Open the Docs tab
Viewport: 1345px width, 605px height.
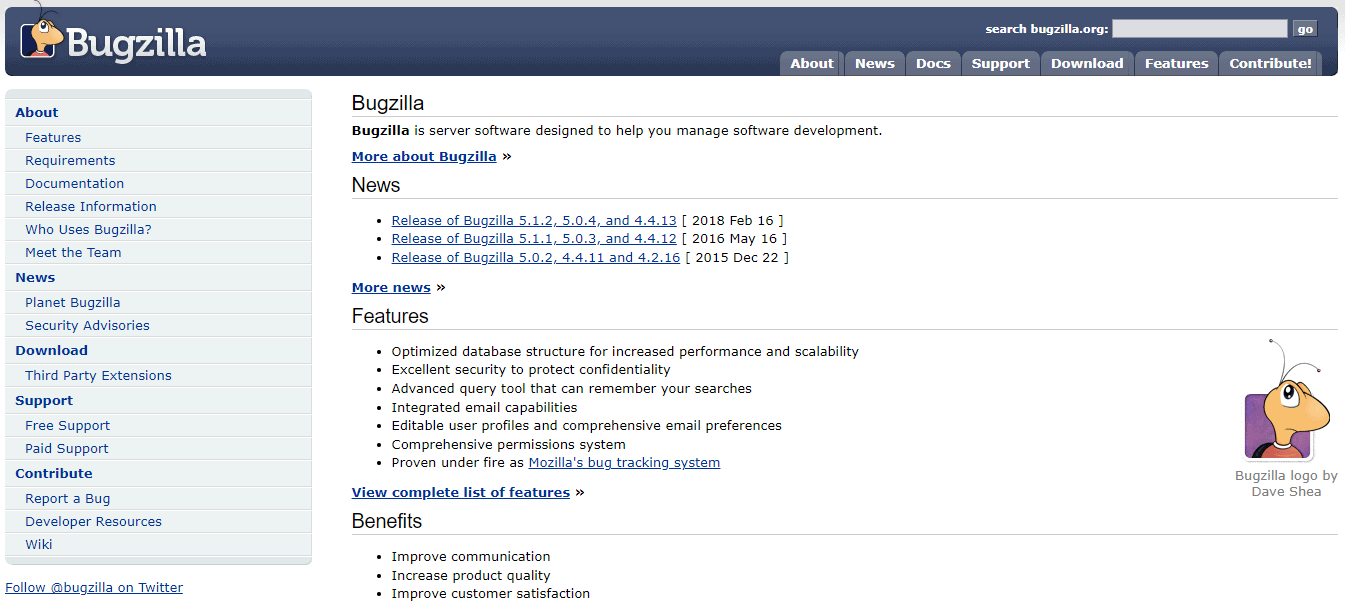(934, 63)
